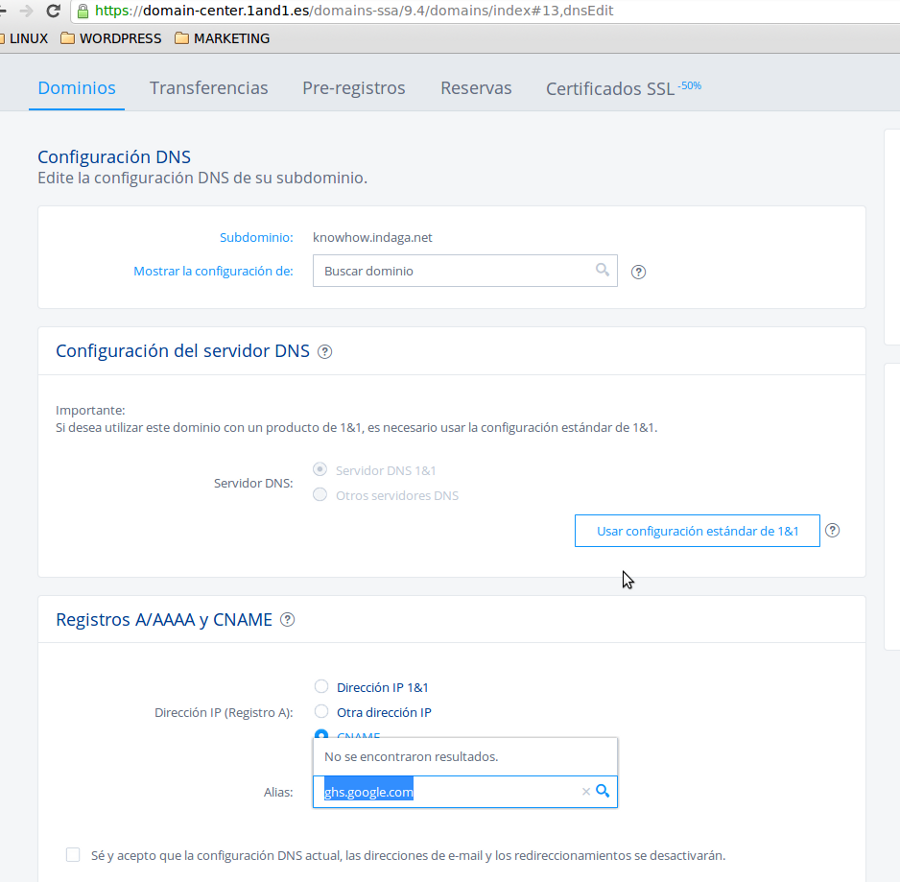Click the magnifier in Buscar dominio field
The width and height of the screenshot is (900, 882).
602,270
